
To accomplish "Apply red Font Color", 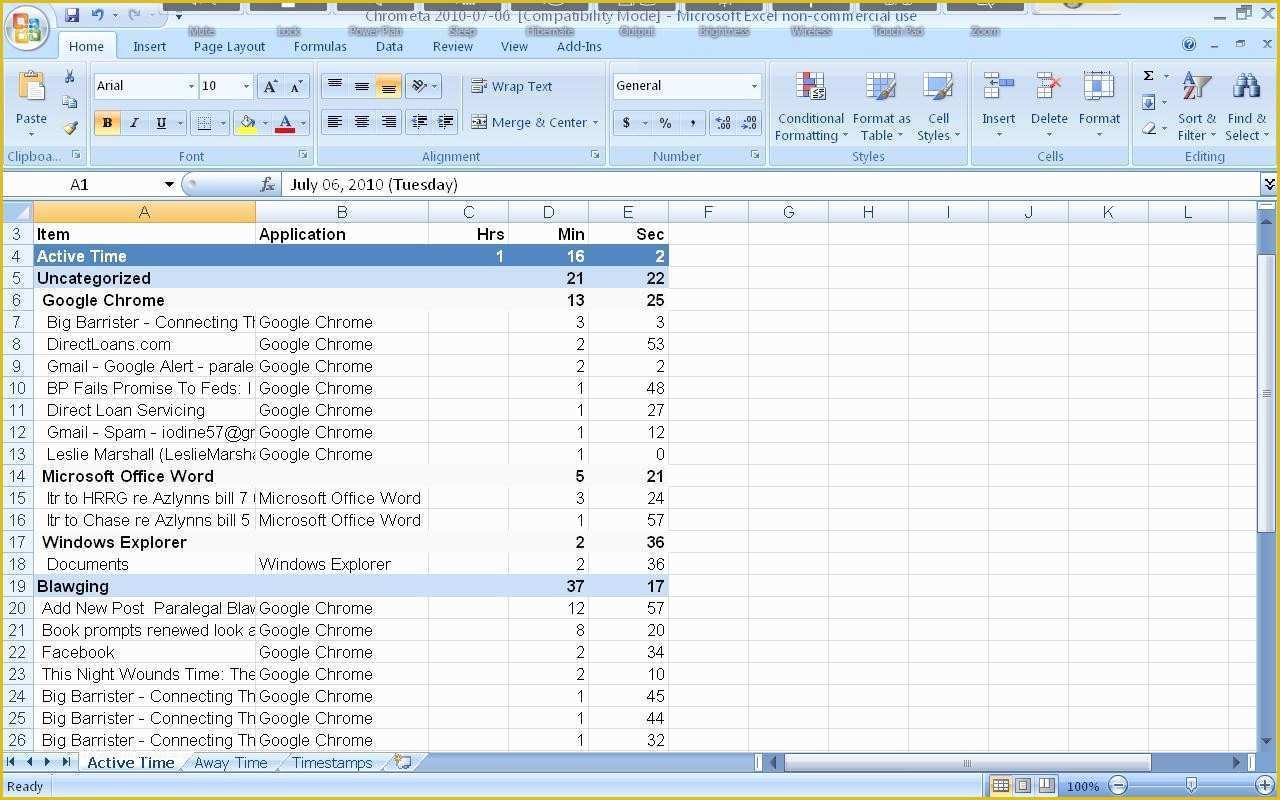I will pos(285,123).
